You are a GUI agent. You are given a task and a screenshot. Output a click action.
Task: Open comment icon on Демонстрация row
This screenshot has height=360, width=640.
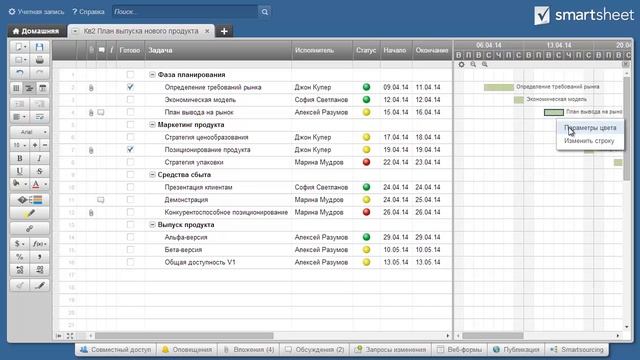click(x=100, y=200)
